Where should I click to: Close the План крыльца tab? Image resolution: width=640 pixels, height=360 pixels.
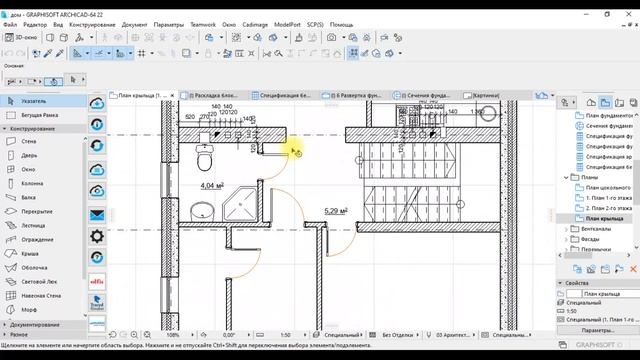point(172,96)
